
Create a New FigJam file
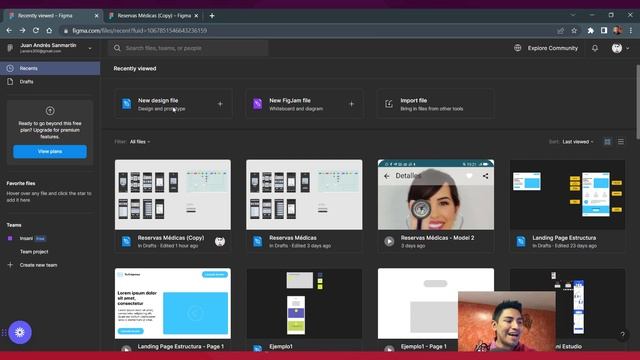[x=304, y=104]
